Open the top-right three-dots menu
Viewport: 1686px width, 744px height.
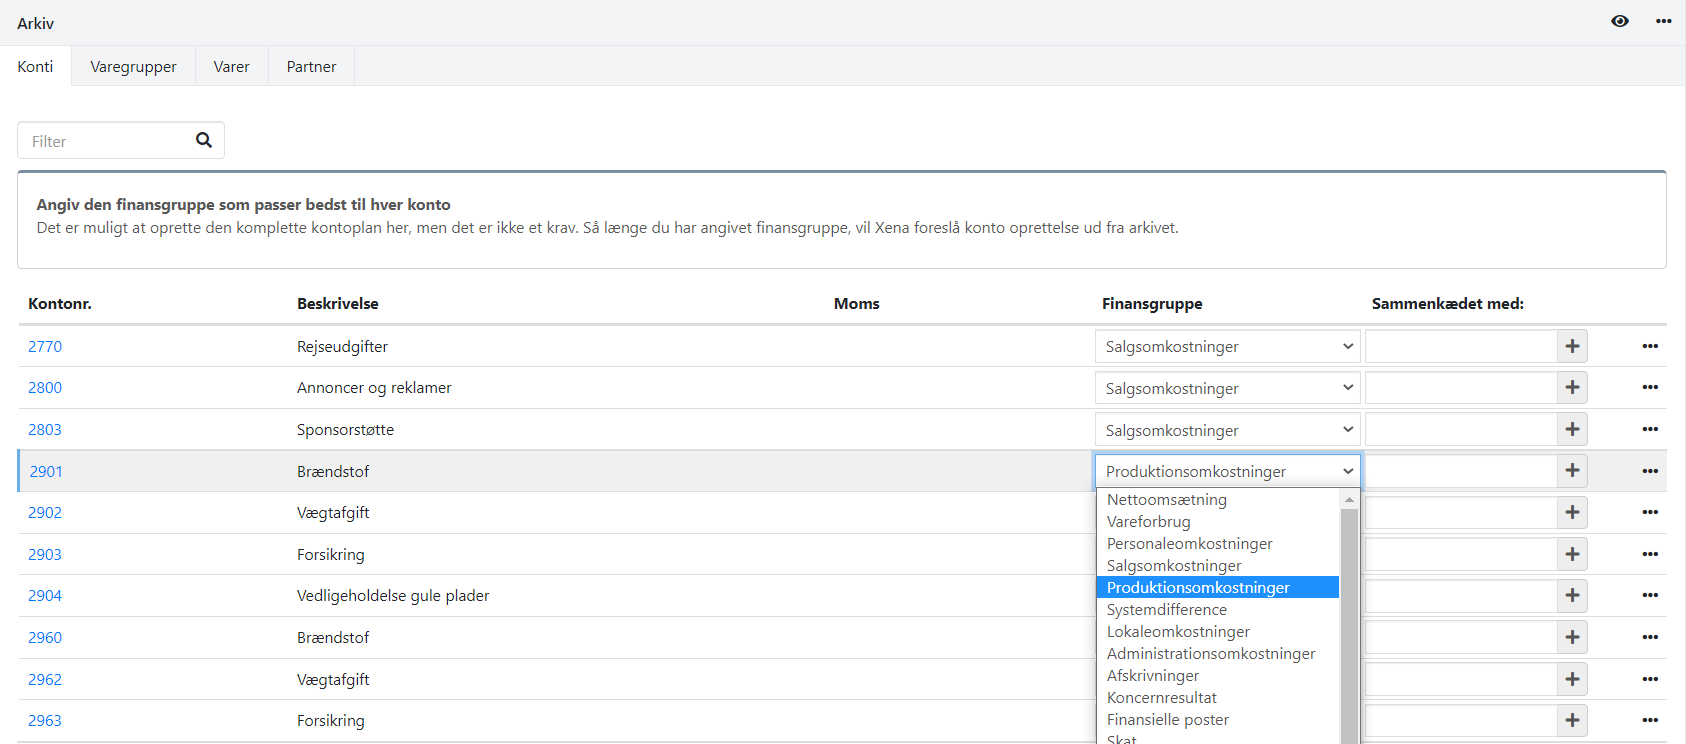(x=1663, y=21)
